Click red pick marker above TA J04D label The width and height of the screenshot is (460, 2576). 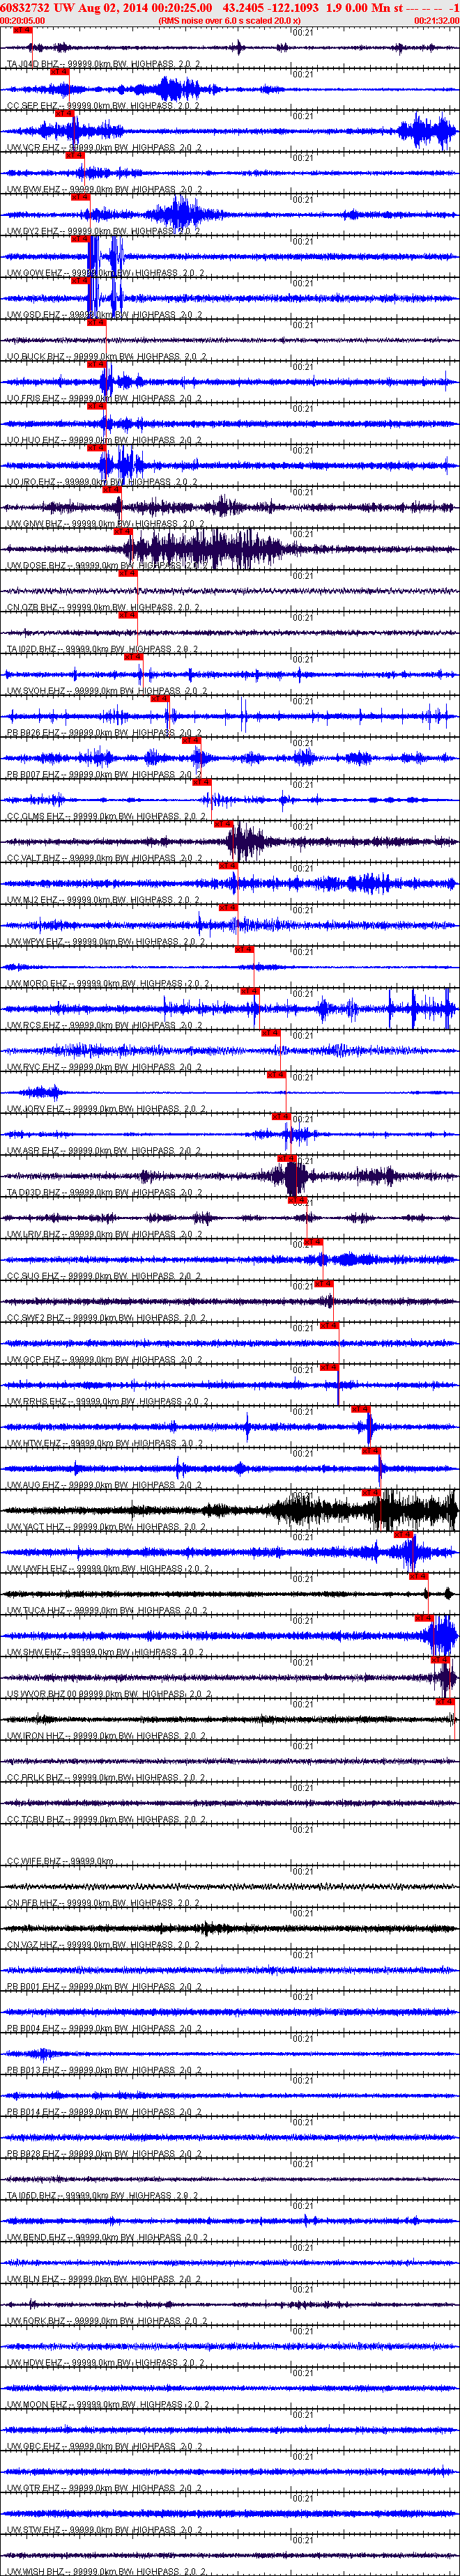tap(23, 31)
